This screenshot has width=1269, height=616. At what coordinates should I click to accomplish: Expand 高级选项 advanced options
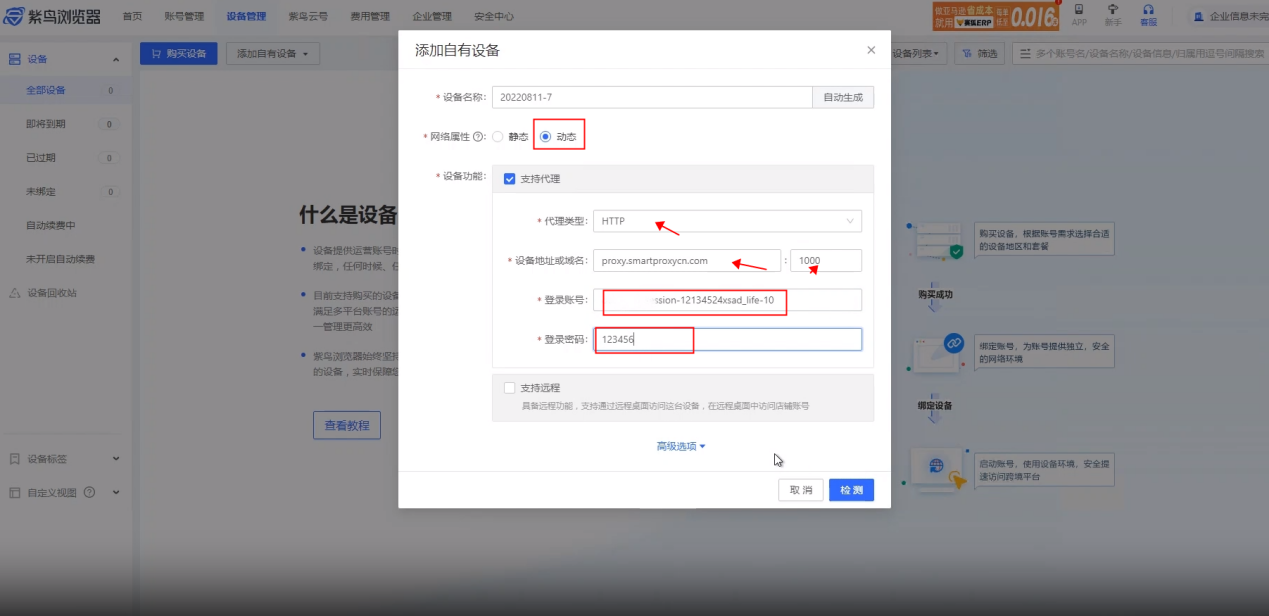click(x=681, y=446)
